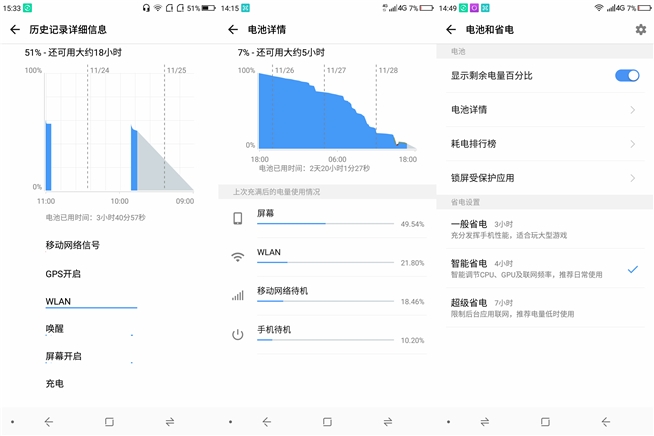Select 超级省电 mode

tap(545, 308)
